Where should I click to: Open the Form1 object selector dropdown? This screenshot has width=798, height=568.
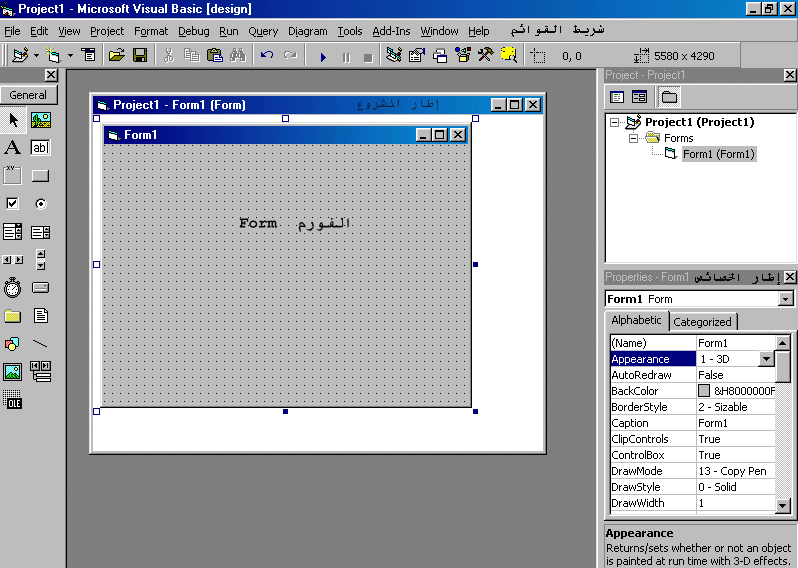(x=785, y=299)
